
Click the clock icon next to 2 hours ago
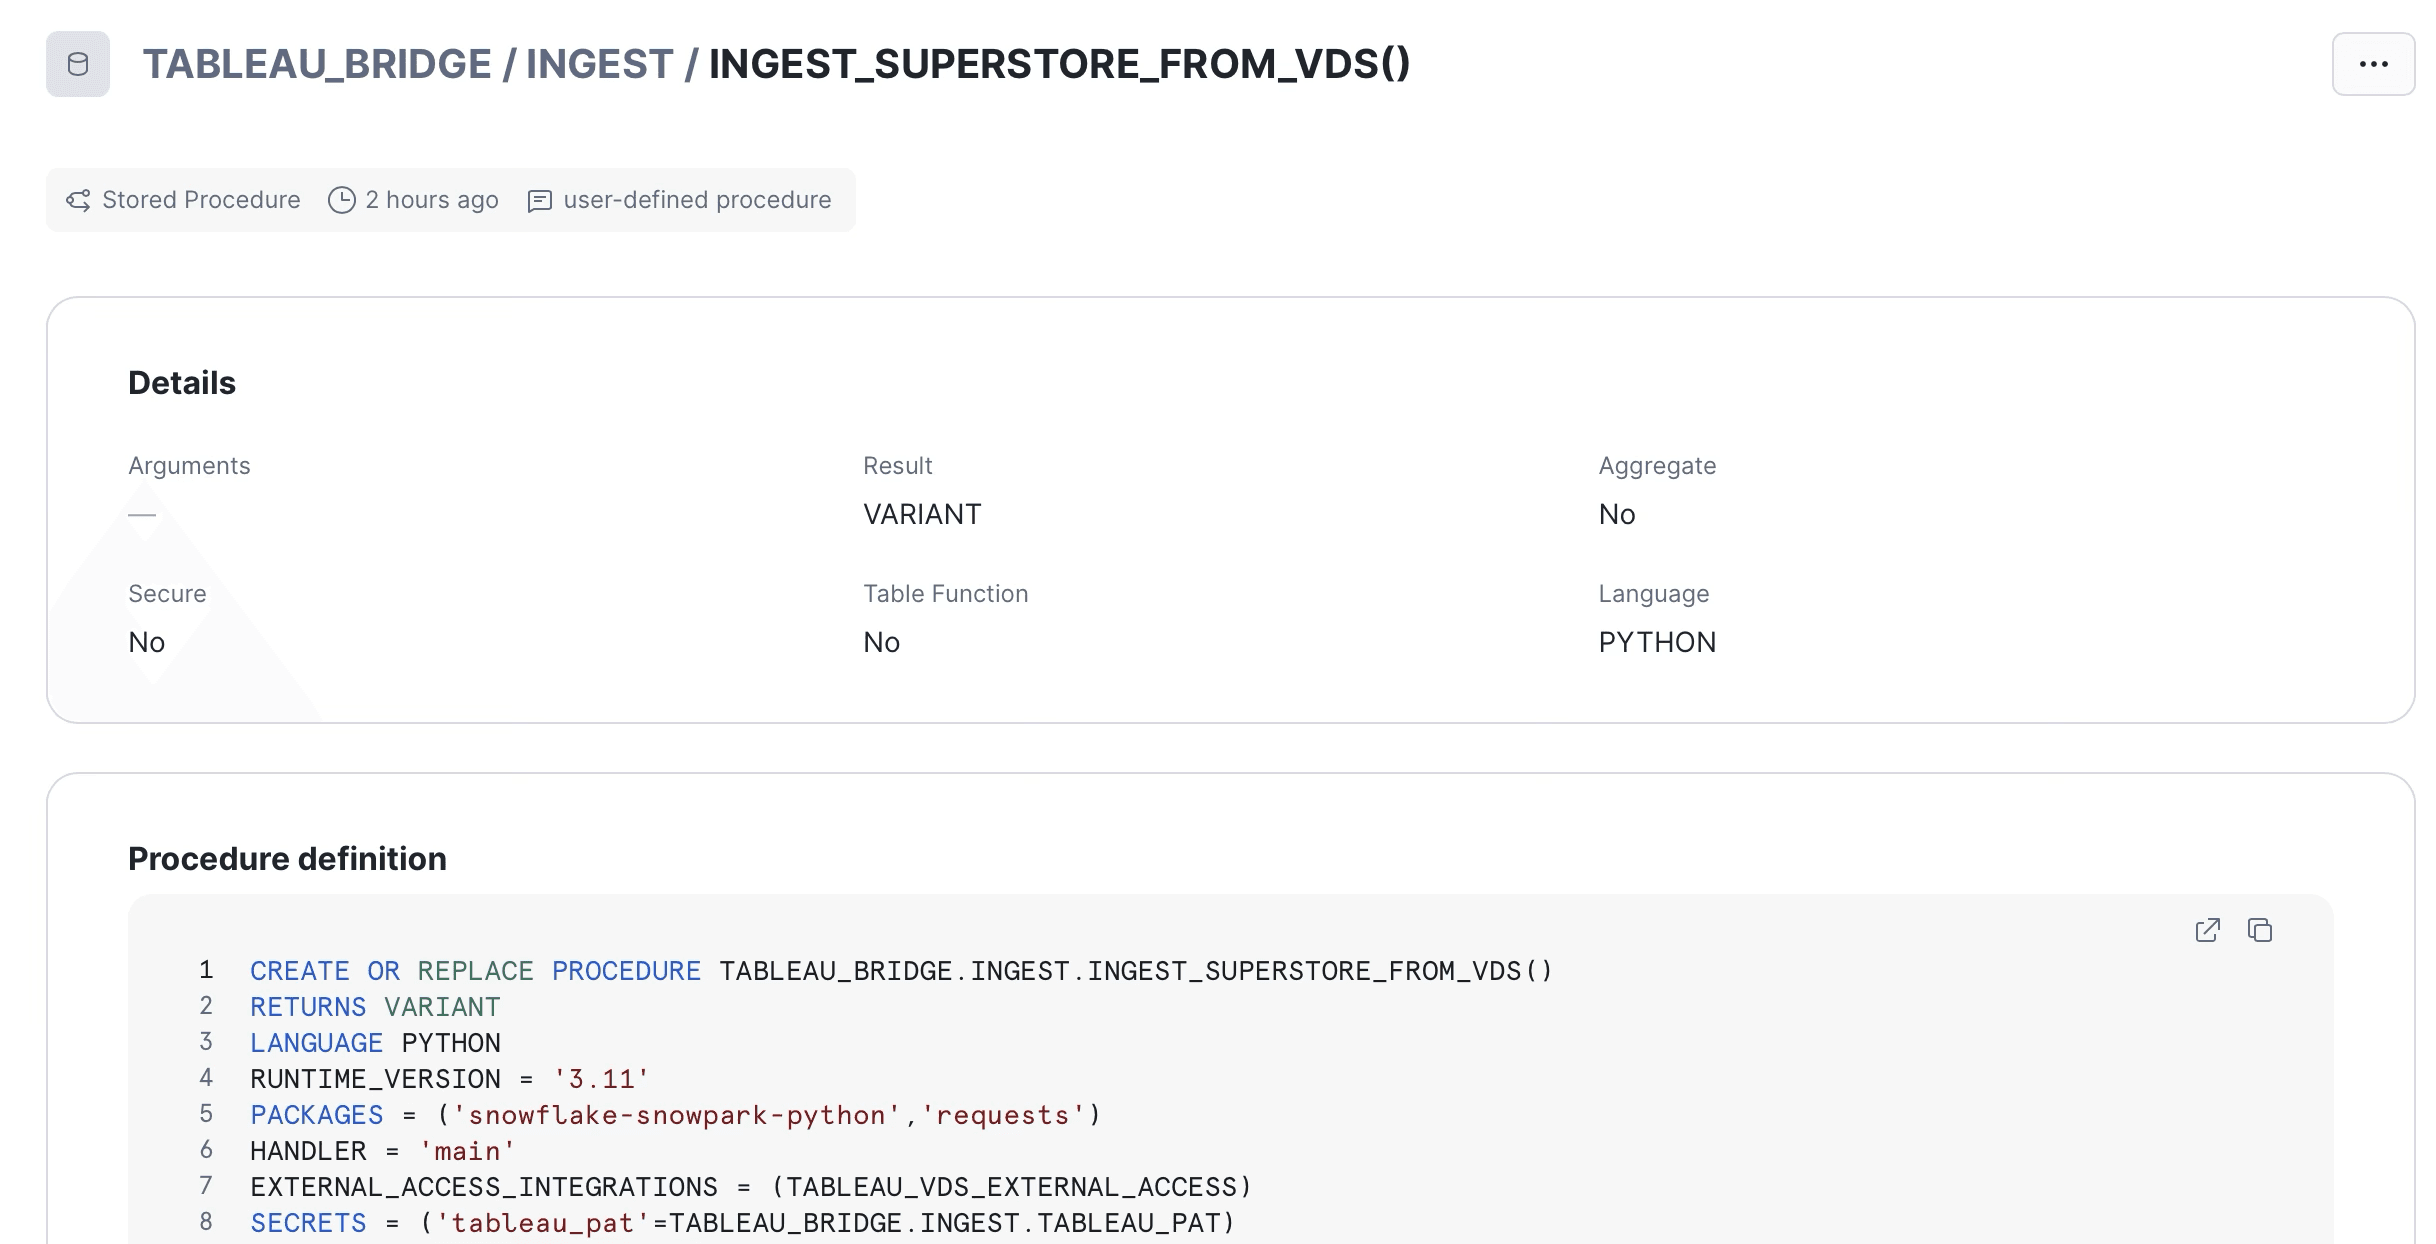(342, 200)
